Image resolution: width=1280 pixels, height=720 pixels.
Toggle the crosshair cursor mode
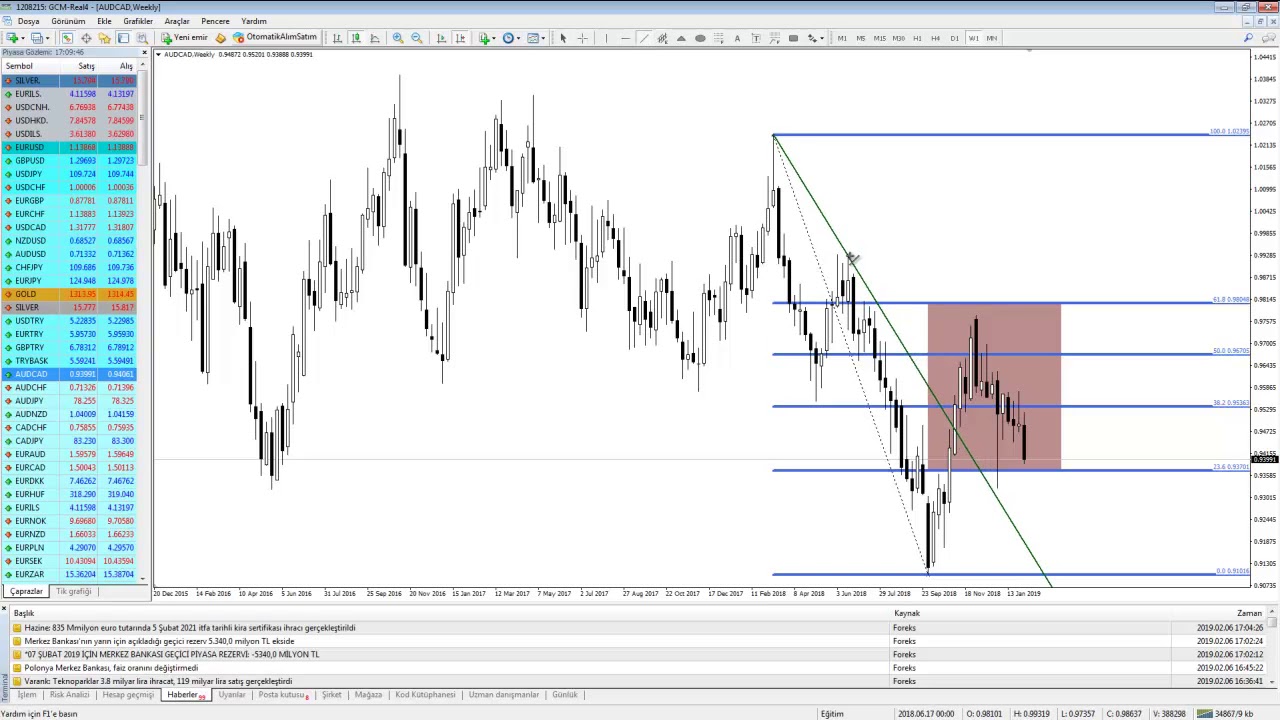pyautogui.click(x=583, y=38)
